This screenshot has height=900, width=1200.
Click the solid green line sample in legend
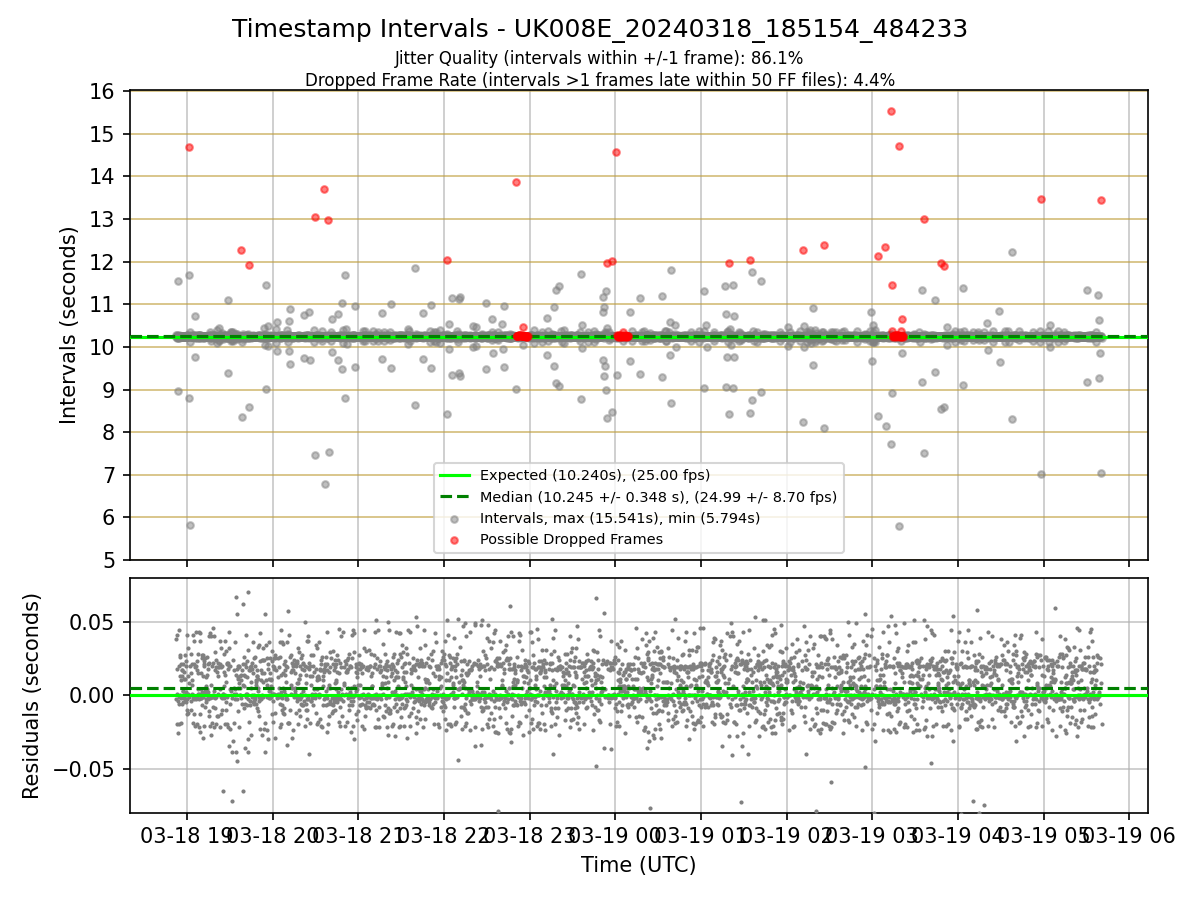[455, 475]
